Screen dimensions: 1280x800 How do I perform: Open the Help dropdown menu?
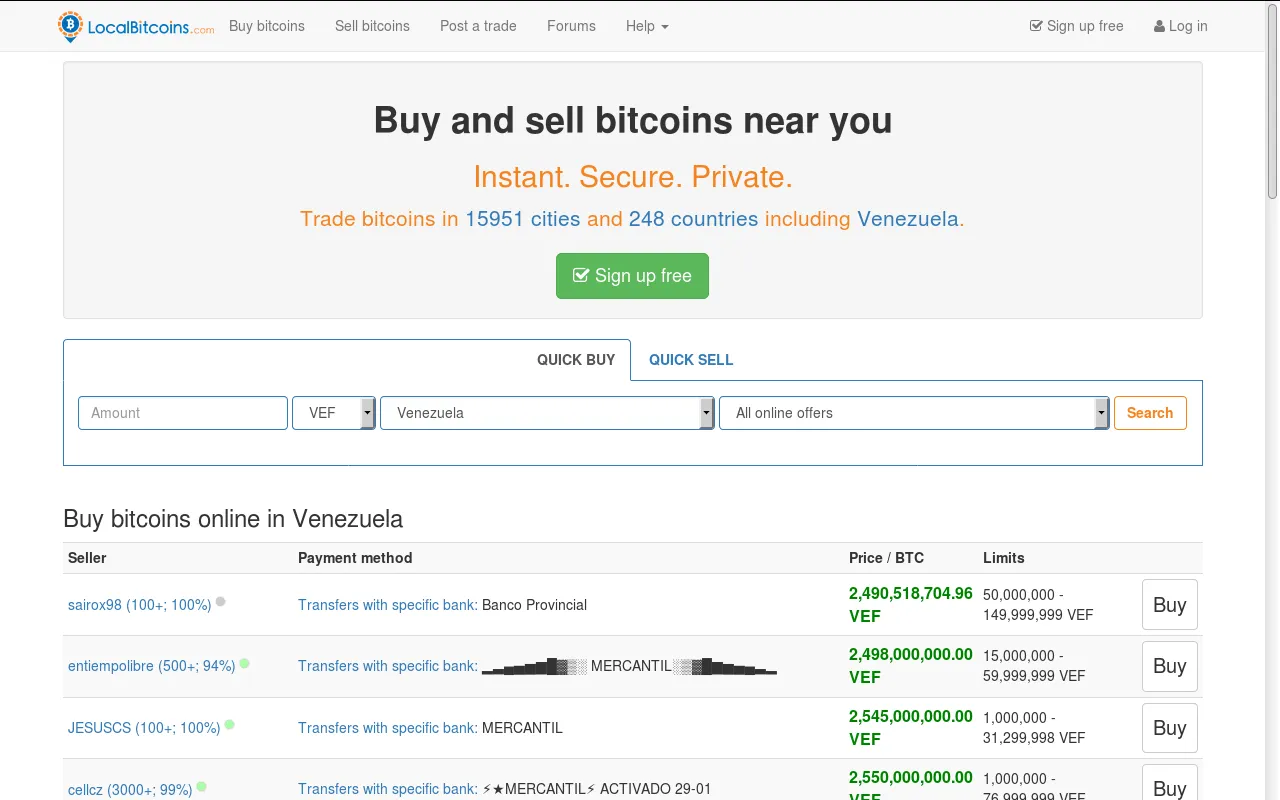647,26
